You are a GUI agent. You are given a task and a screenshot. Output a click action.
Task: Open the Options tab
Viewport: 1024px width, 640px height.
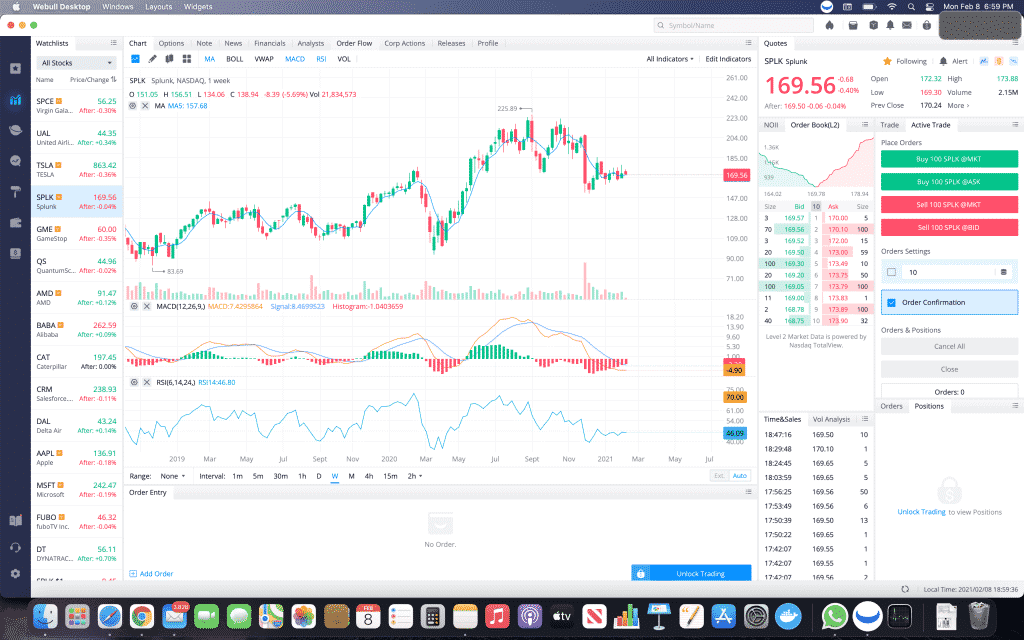click(171, 43)
